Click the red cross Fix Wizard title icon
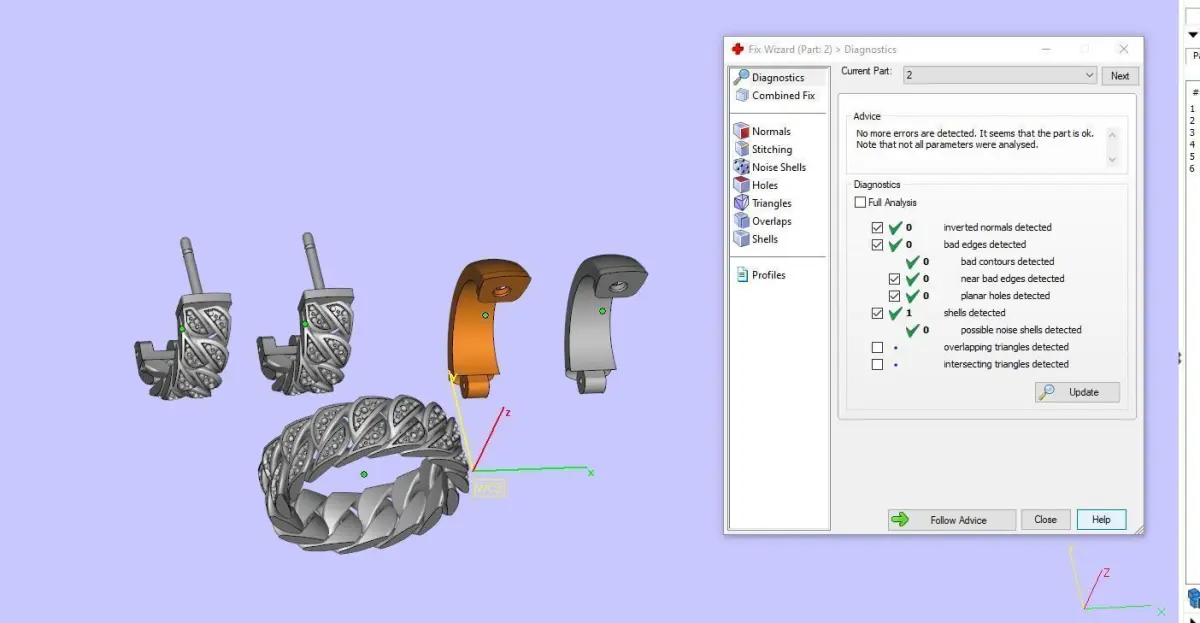 (738, 49)
